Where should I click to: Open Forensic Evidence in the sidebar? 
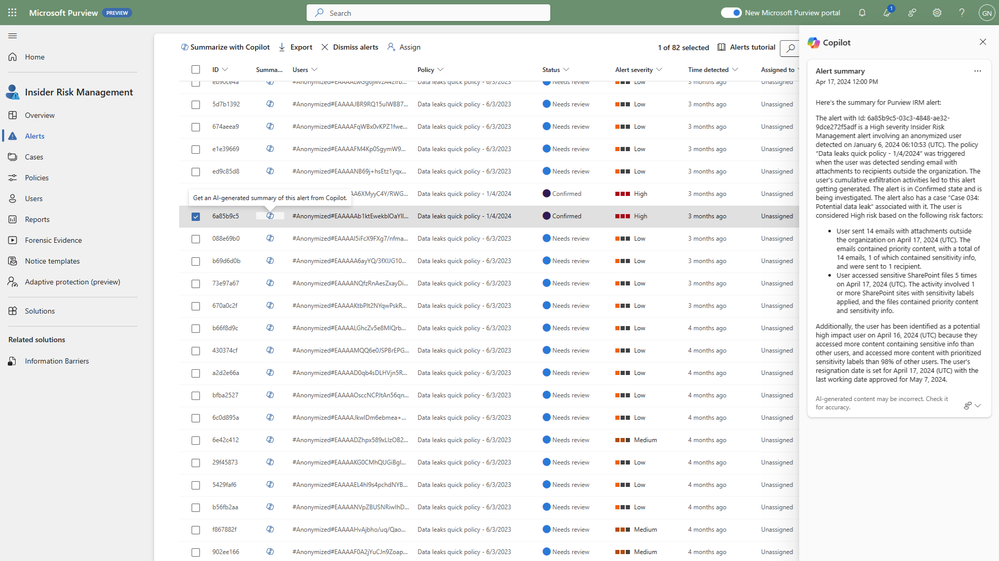click(x=53, y=240)
